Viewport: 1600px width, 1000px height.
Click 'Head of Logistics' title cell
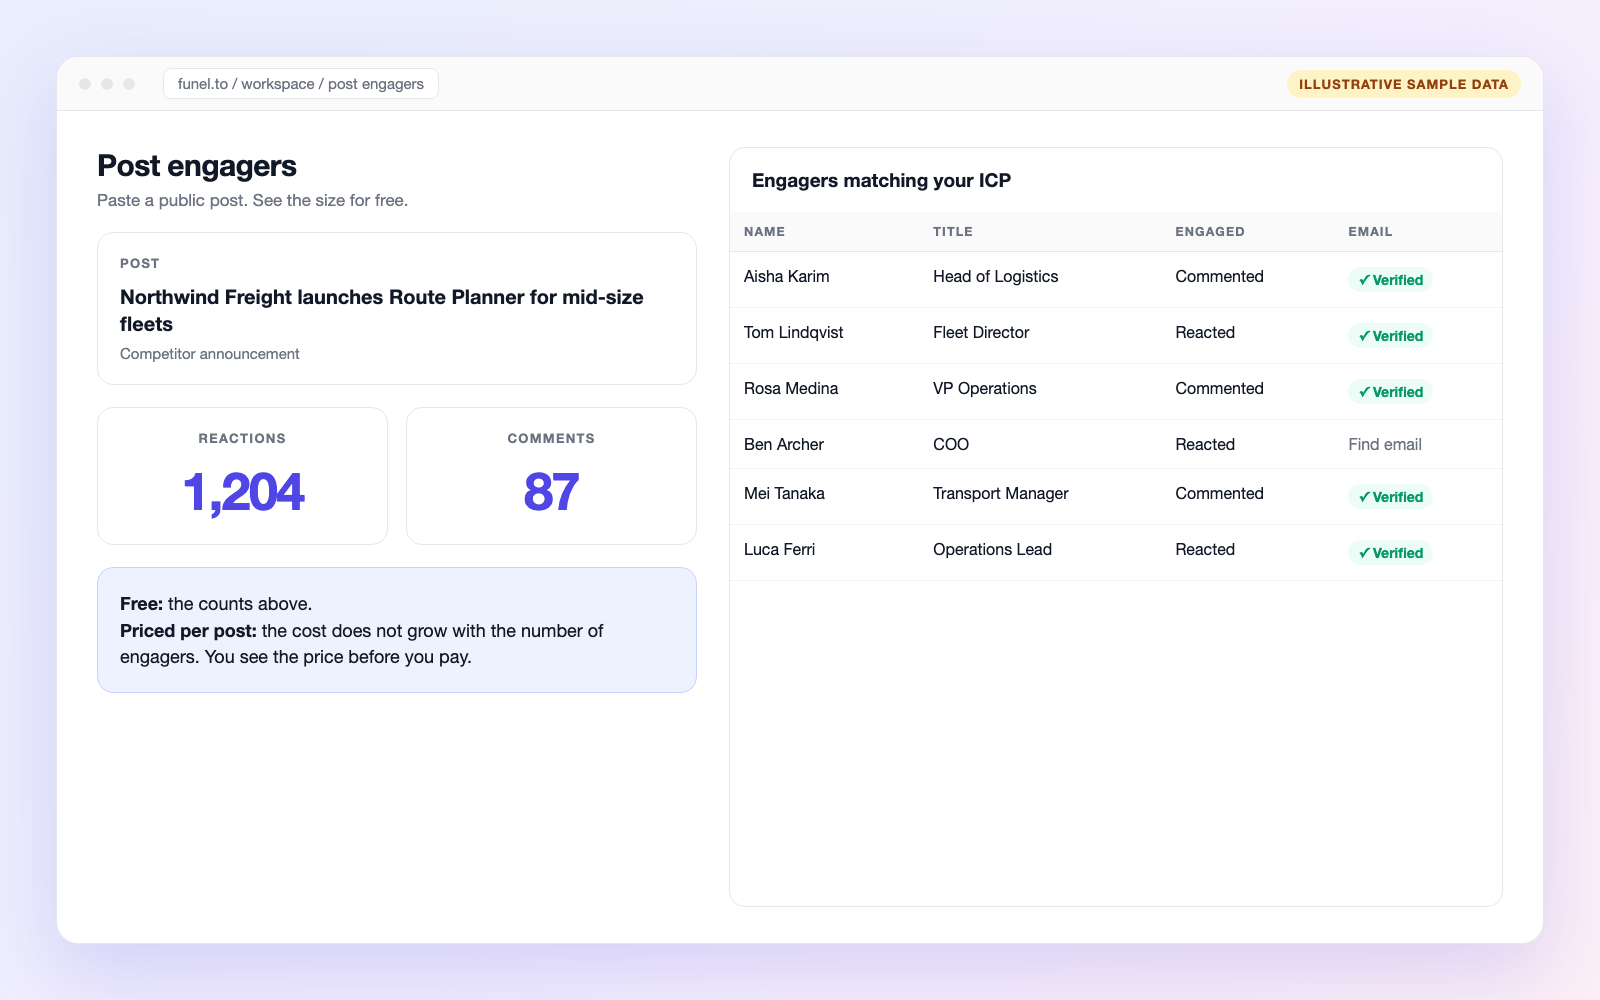[x=996, y=277]
